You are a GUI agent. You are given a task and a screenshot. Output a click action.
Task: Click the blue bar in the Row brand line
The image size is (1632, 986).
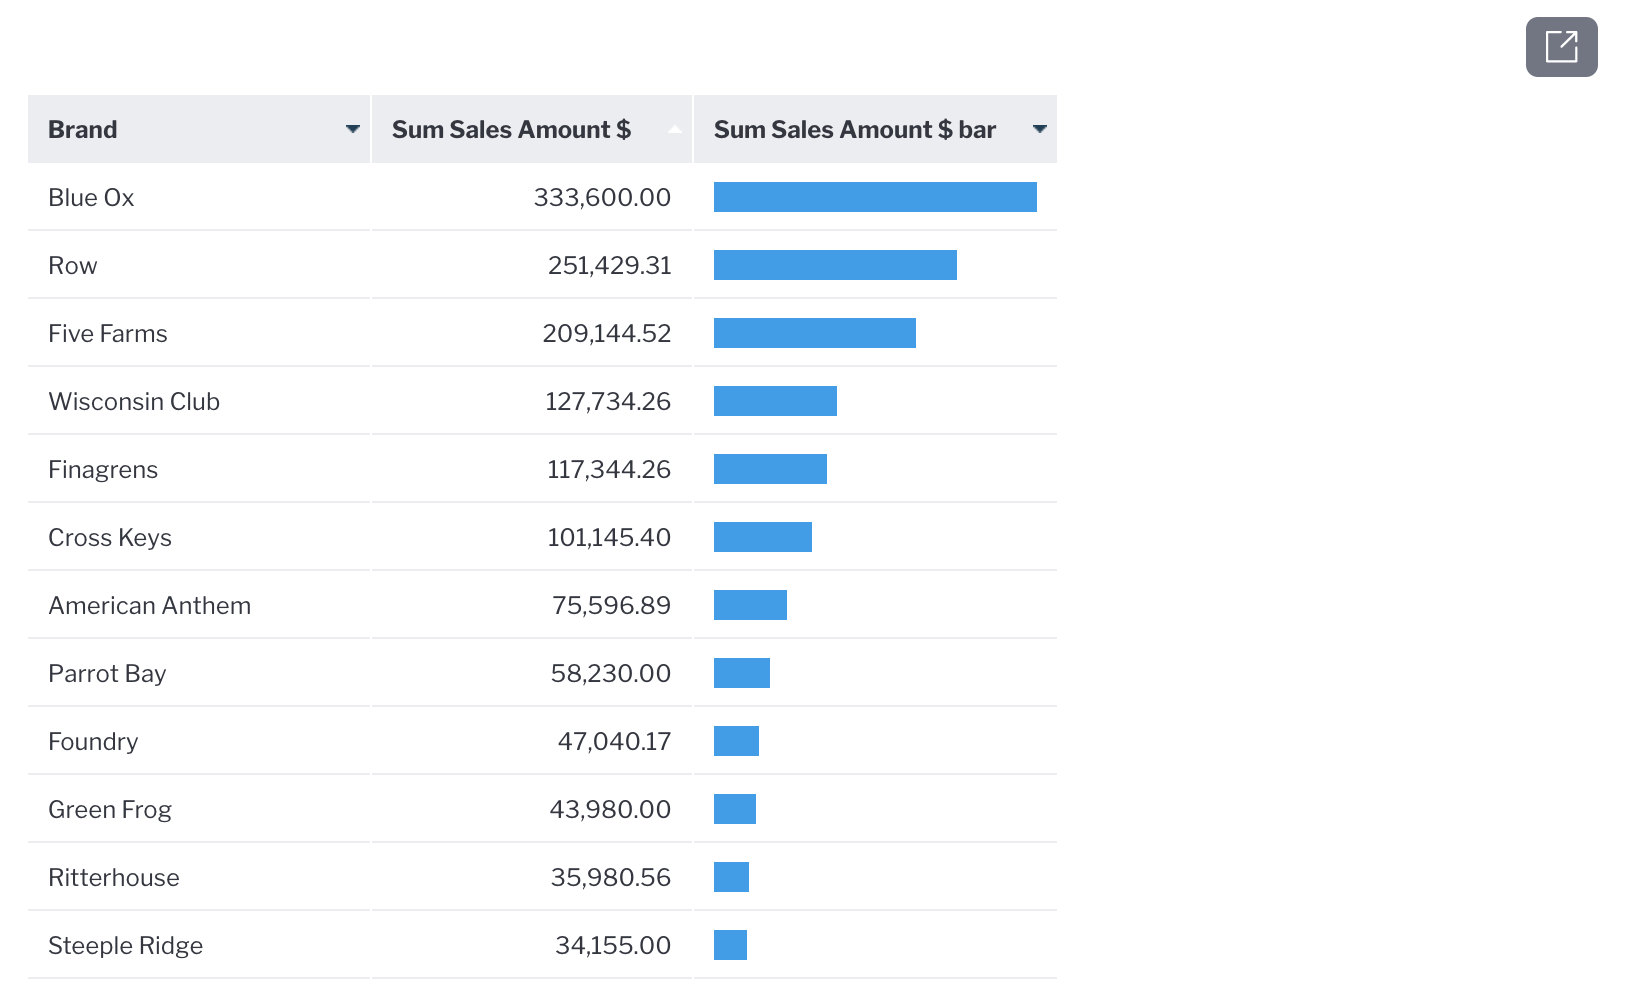tap(835, 265)
